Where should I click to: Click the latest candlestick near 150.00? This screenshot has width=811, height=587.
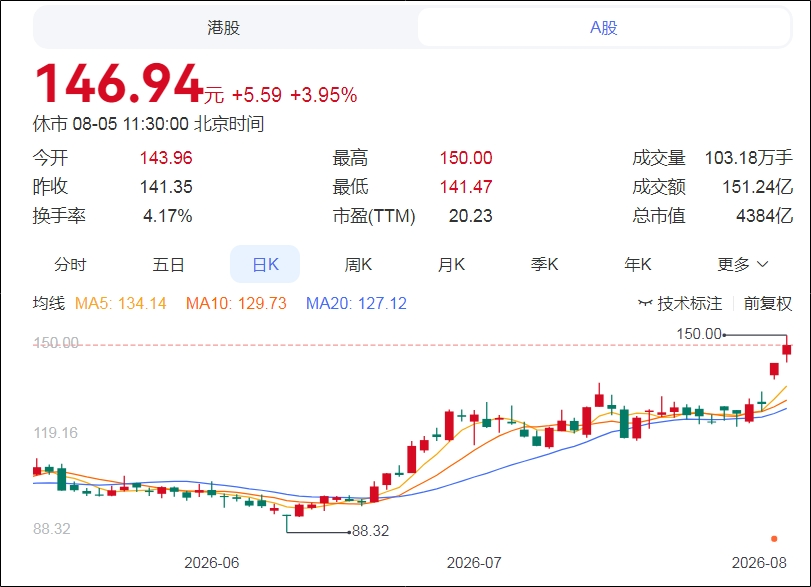tap(787, 350)
